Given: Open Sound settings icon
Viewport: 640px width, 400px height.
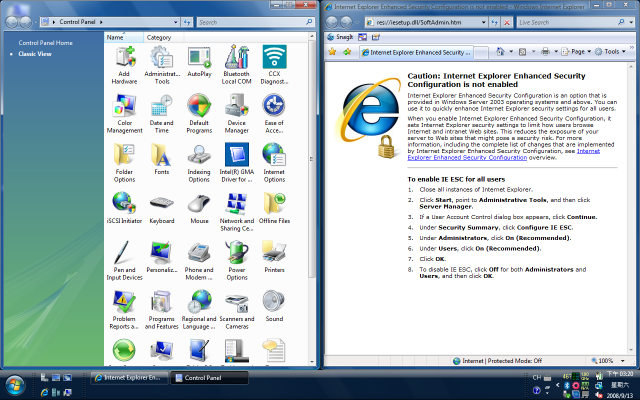Looking at the screenshot, I should tap(274, 307).
